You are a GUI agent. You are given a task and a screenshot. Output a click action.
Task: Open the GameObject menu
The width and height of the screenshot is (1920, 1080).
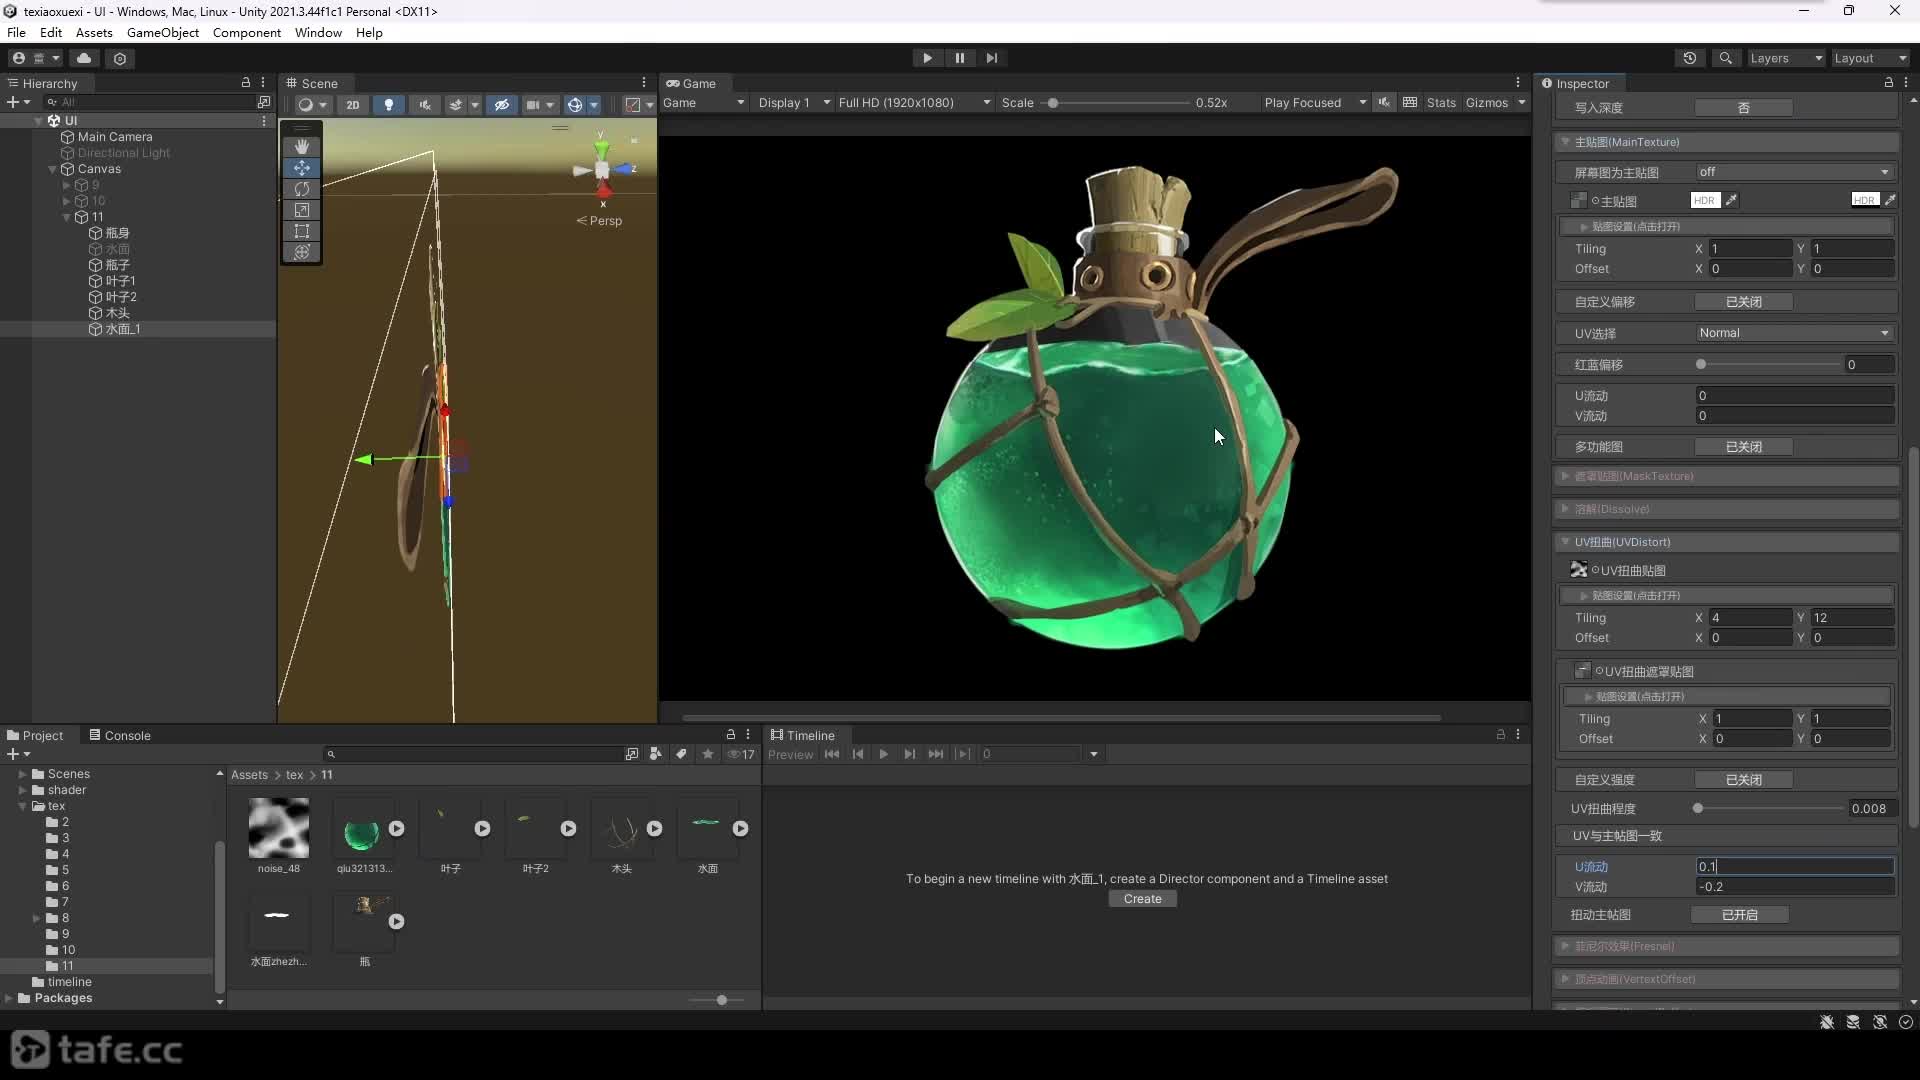point(163,32)
